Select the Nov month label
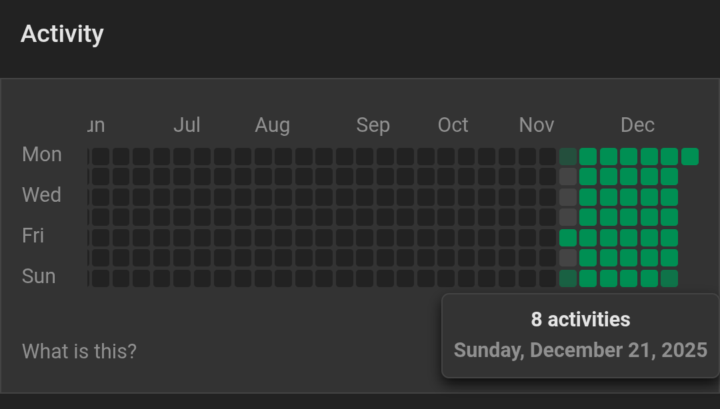The image size is (720, 409). [x=537, y=125]
